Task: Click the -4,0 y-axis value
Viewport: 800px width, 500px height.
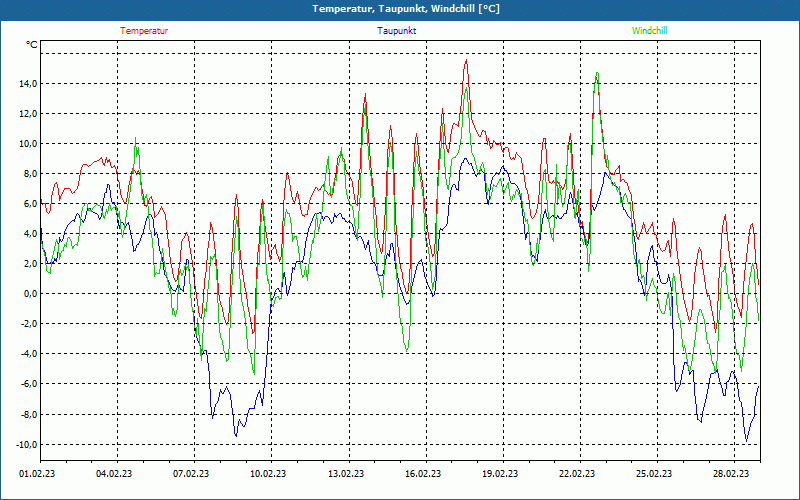Action: (29, 354)
